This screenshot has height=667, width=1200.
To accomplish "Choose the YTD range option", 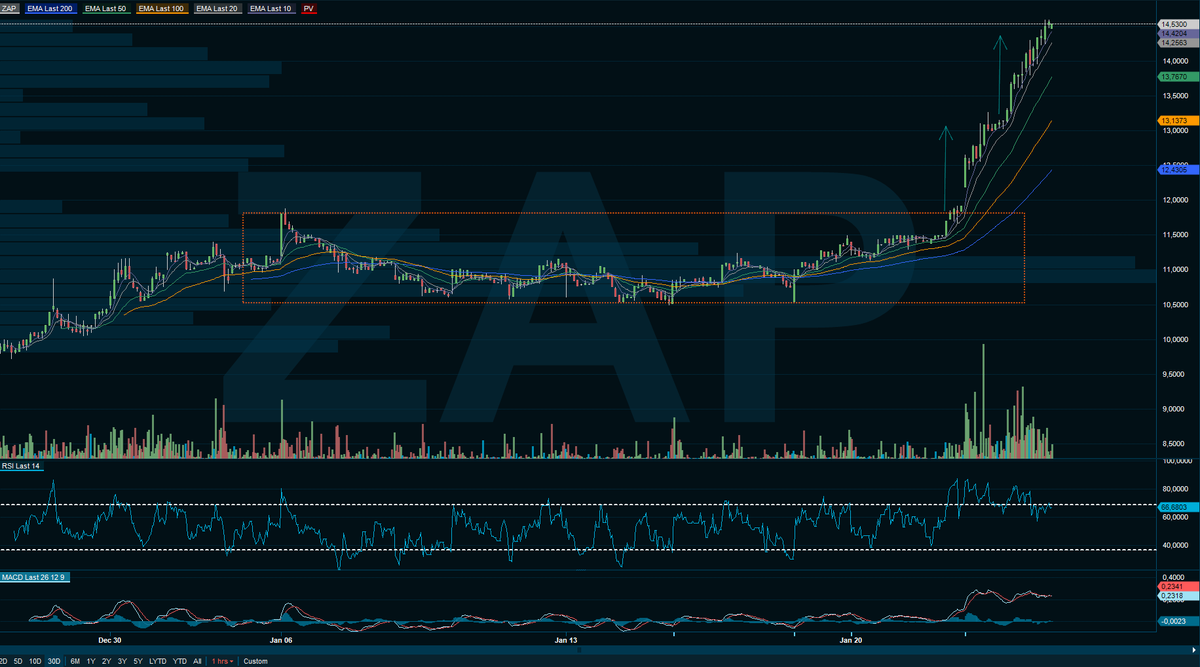I will click(180, 661).
